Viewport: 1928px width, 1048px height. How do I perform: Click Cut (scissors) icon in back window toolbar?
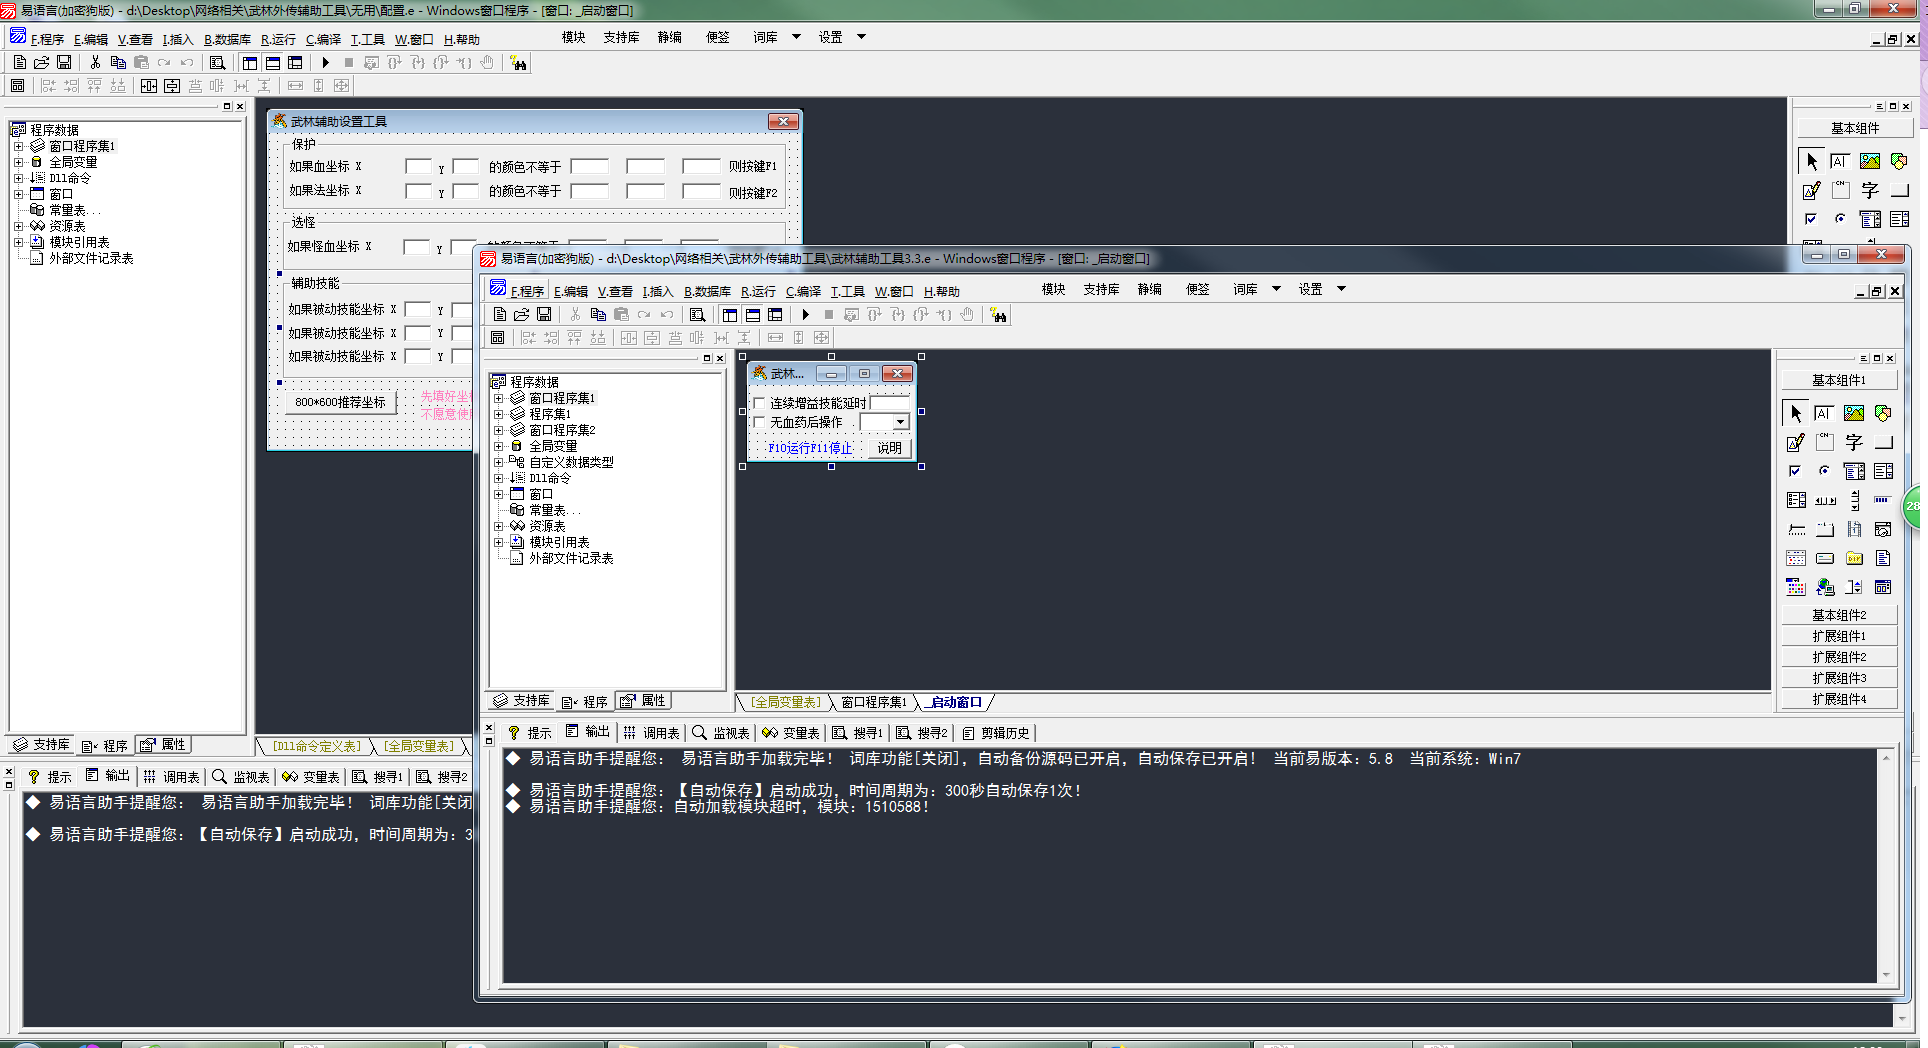coord(95,63)
